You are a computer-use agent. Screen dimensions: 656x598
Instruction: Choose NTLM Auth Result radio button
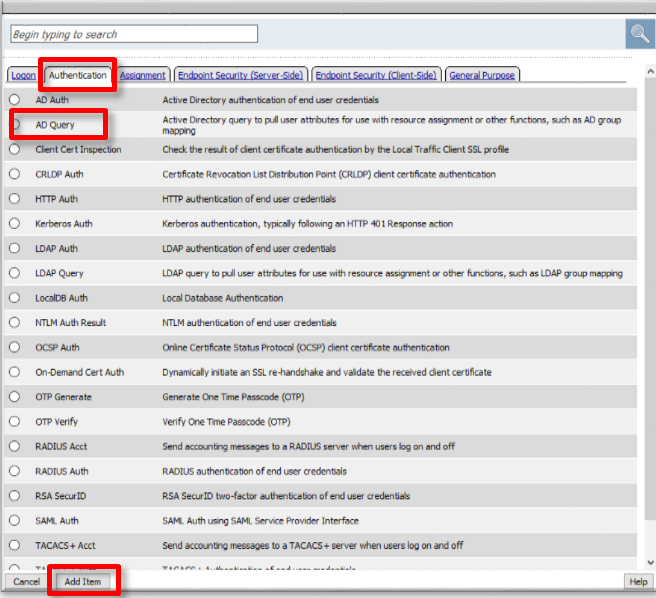(15, 322)
